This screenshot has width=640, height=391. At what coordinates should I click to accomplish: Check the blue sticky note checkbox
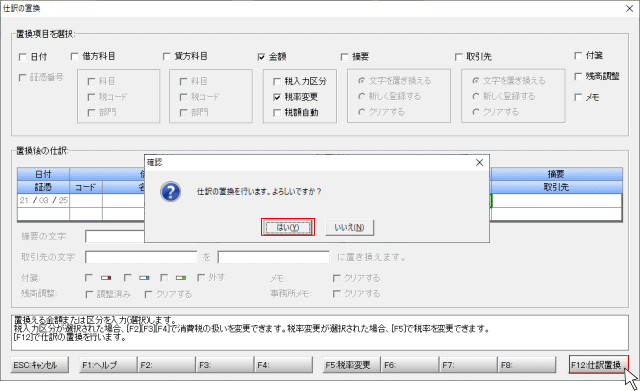point(128,278)
